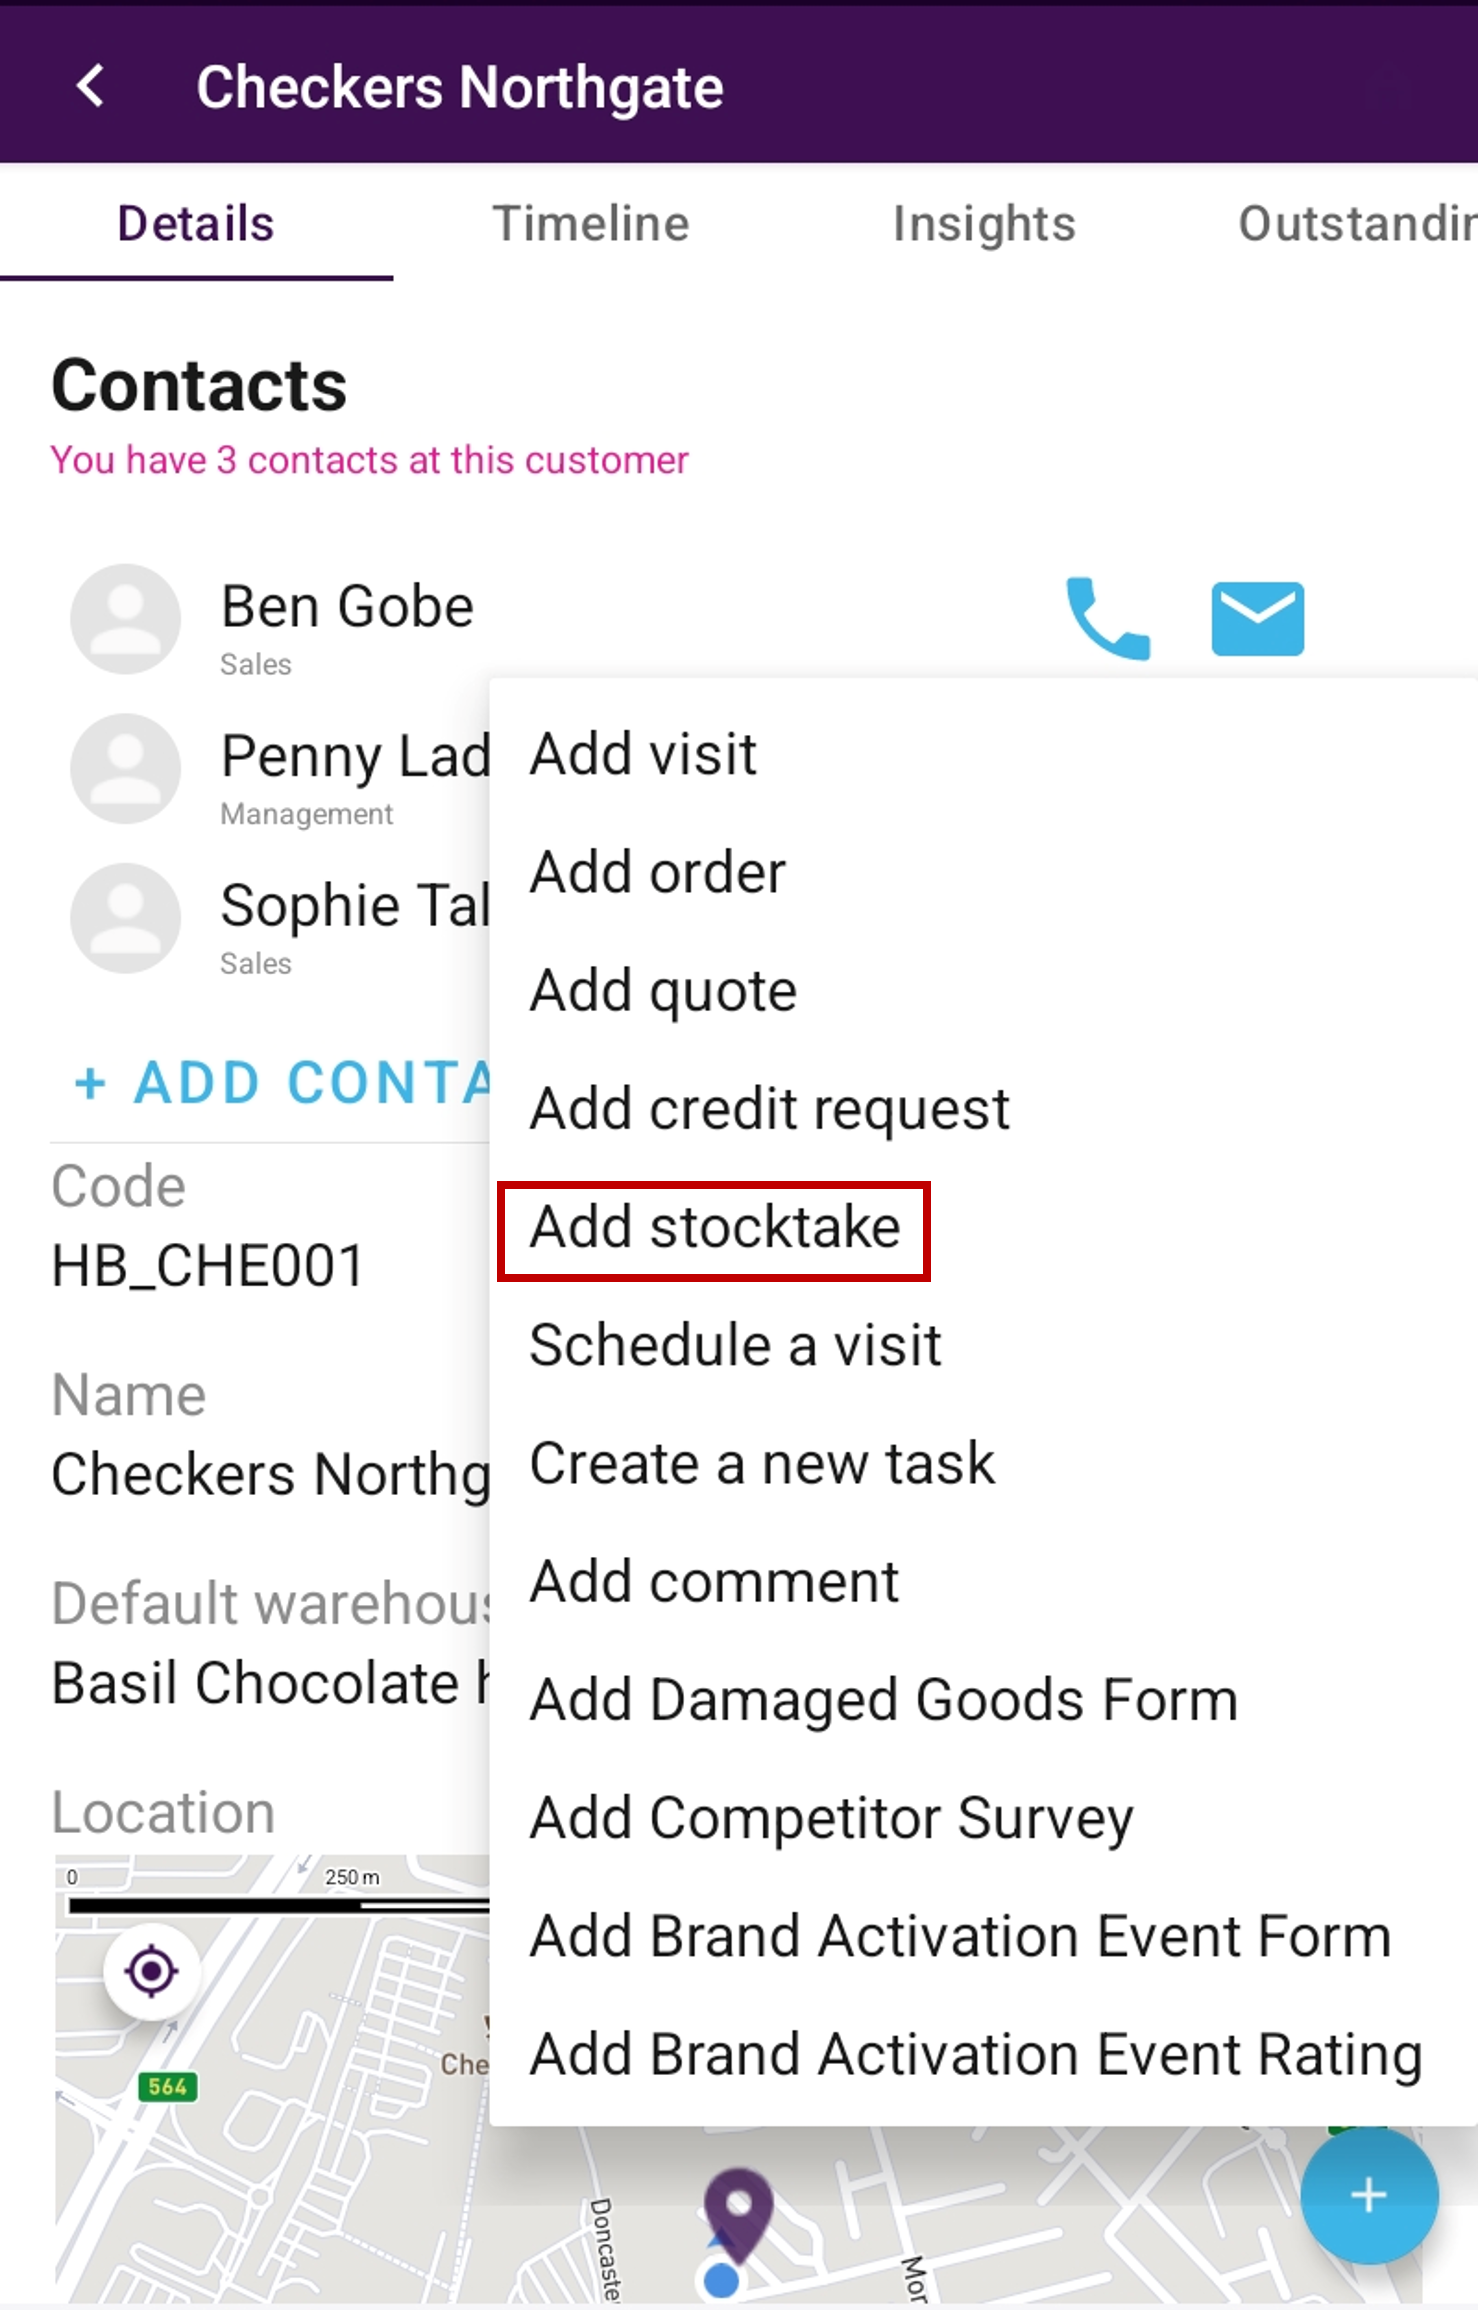
Task: Call Ben Gobe via phone icon
Action: pyautogui.click(x=1107, y=618)
